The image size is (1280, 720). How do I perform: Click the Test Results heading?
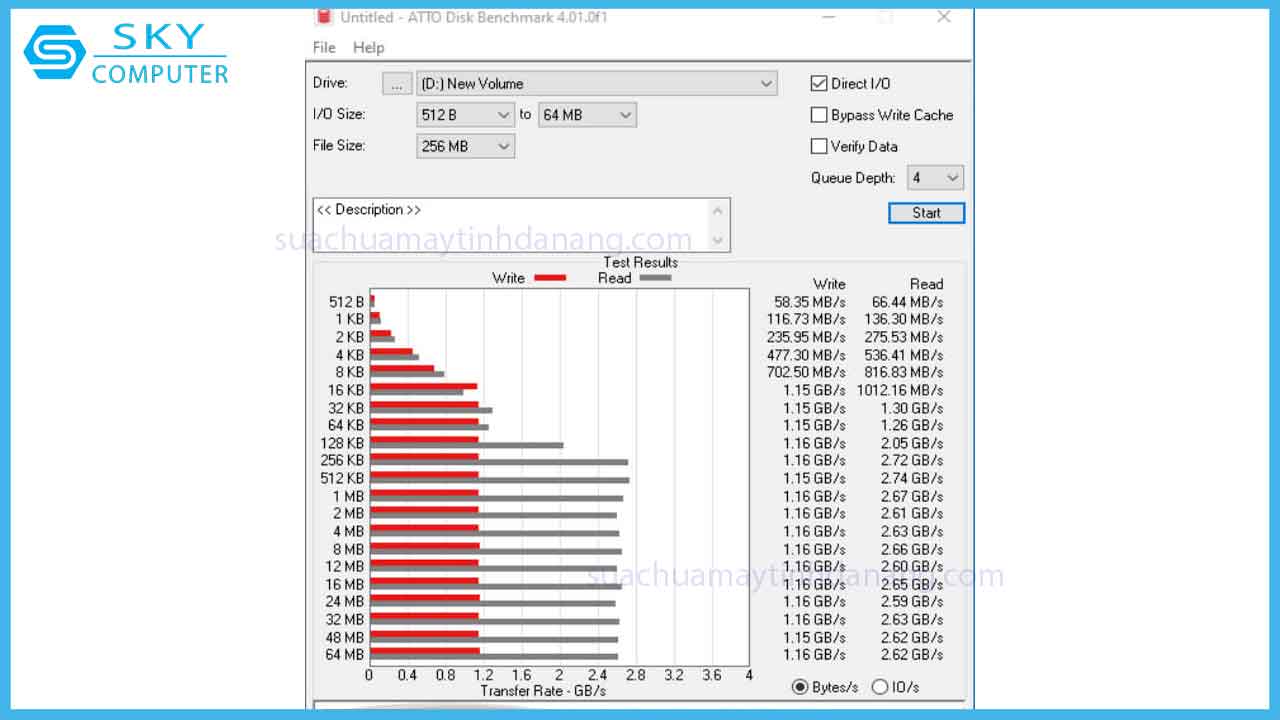(x=640, y=263)
